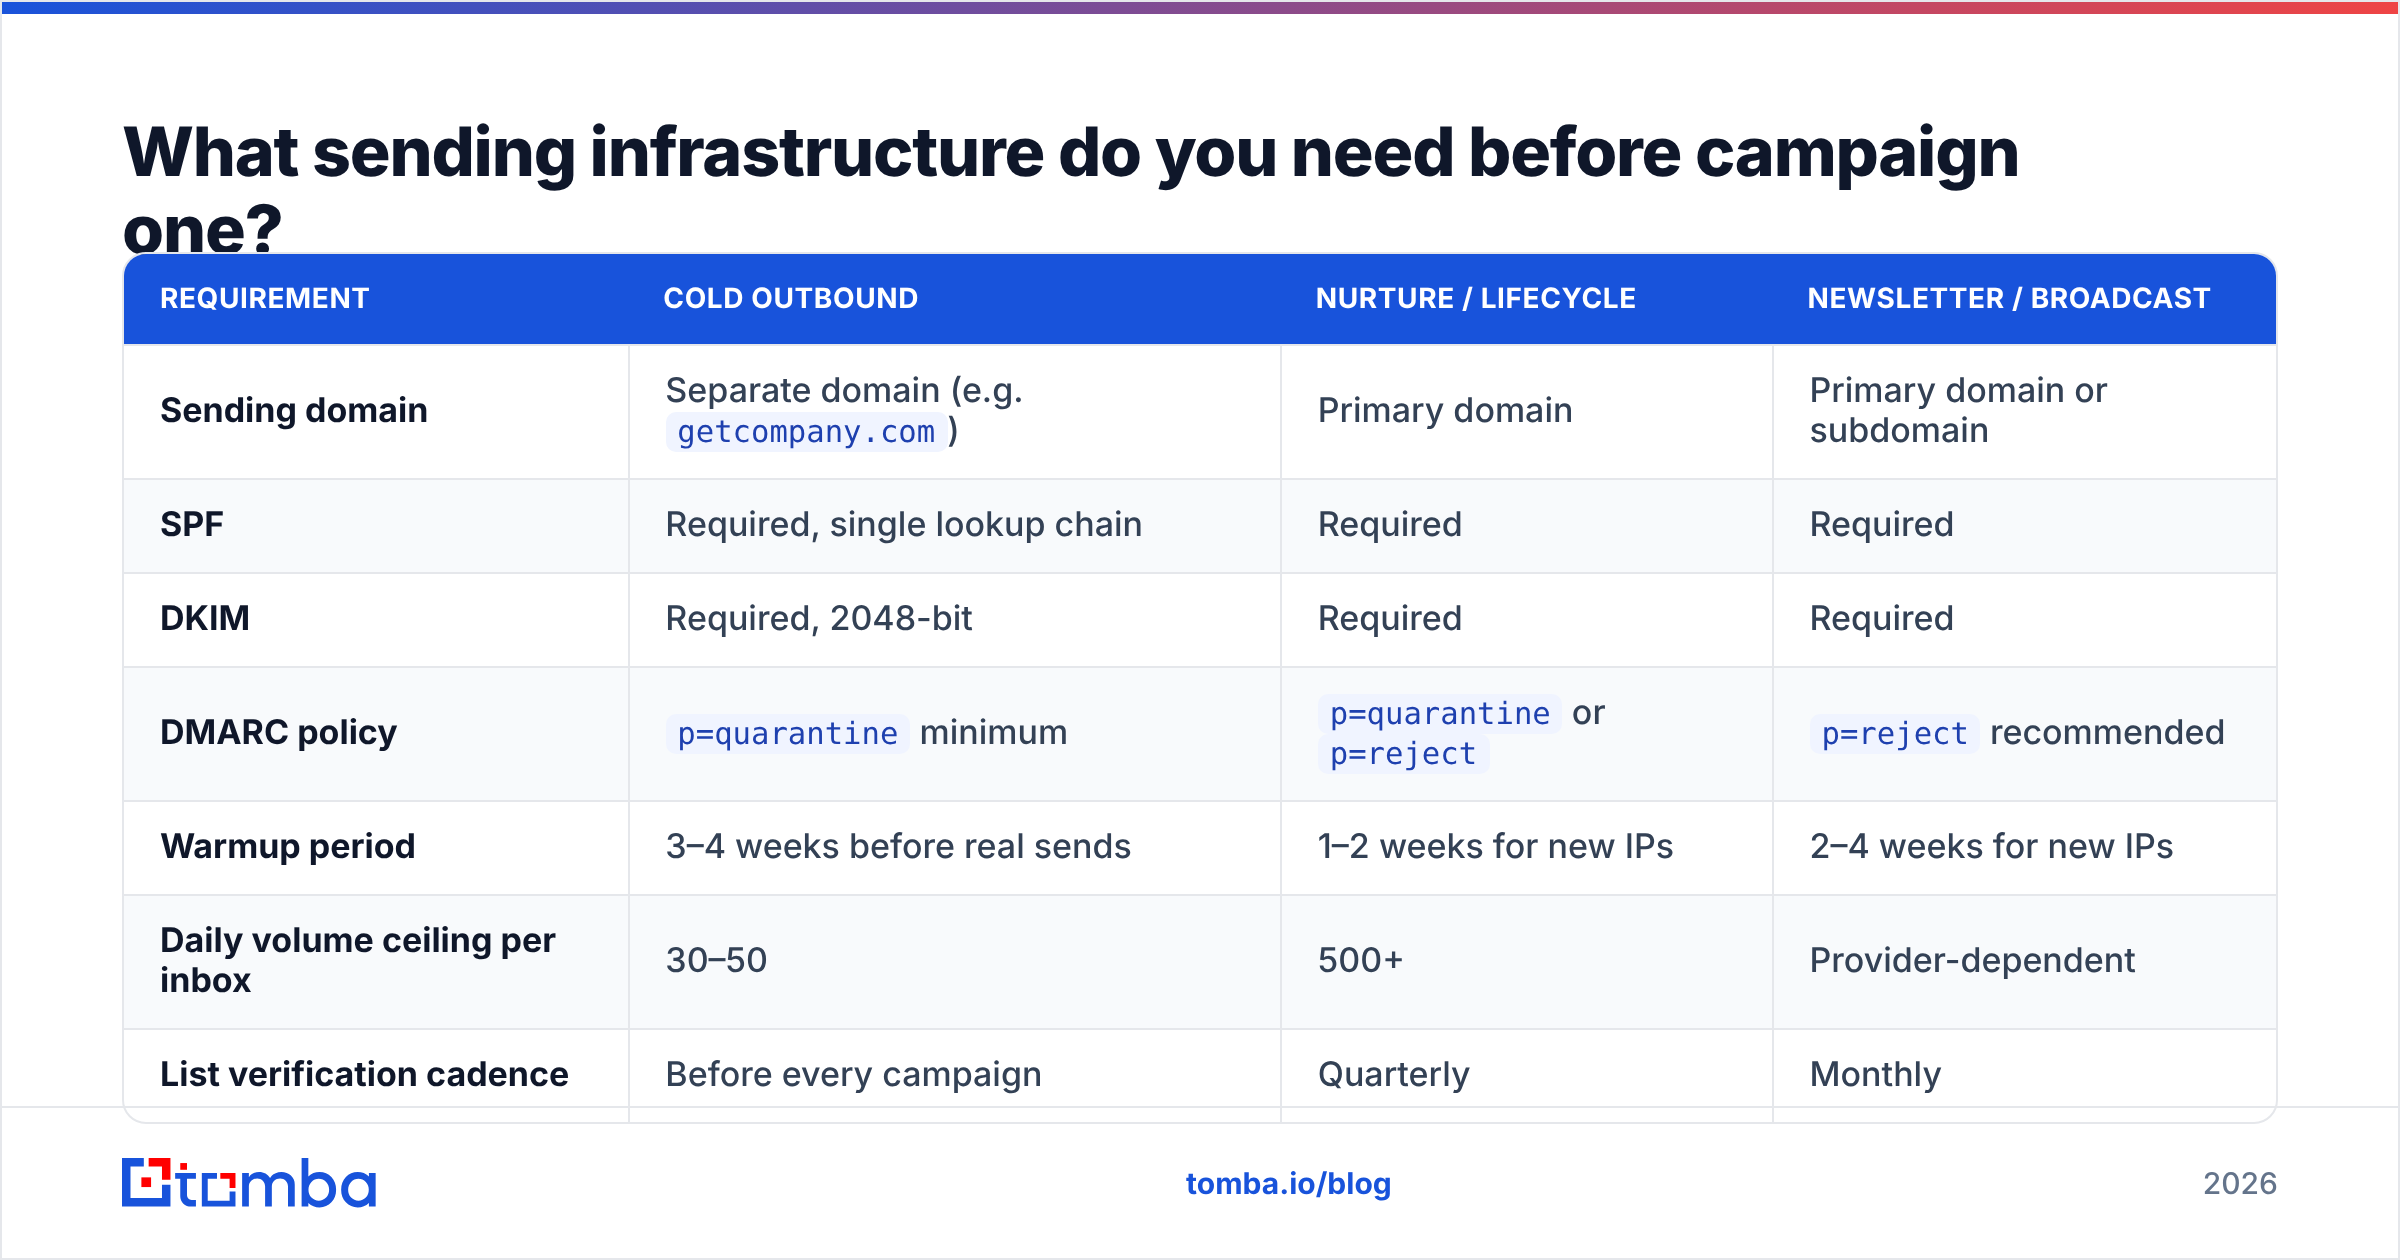Click the NEWSLETTER / BROADCAST column header
The image size is (2400, 1260).
[x=2009, y=298]
